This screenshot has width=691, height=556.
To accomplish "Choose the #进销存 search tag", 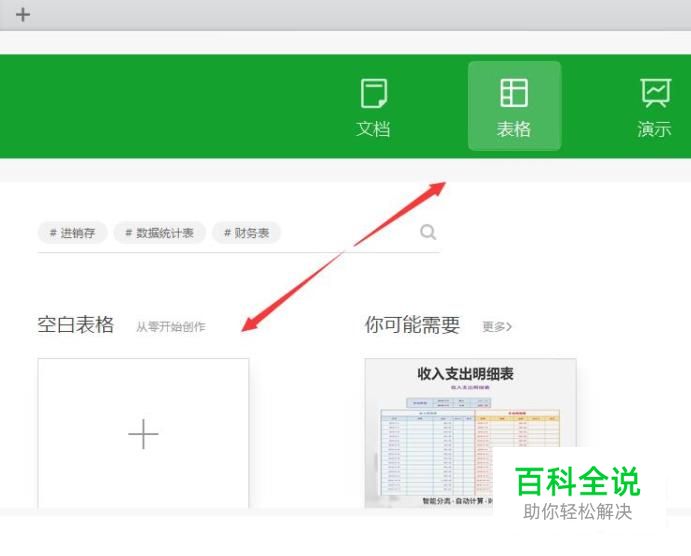I will coord(72,233).
